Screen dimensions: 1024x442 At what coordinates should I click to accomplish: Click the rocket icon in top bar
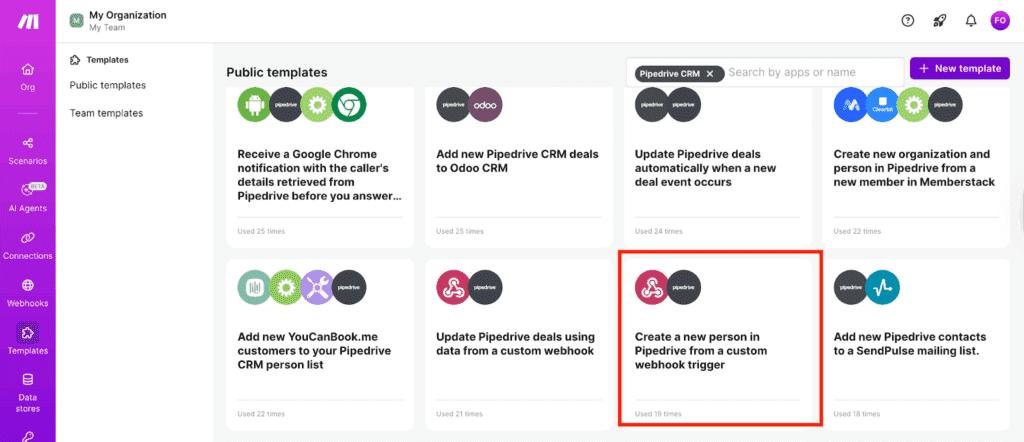[x=939, y=21]
